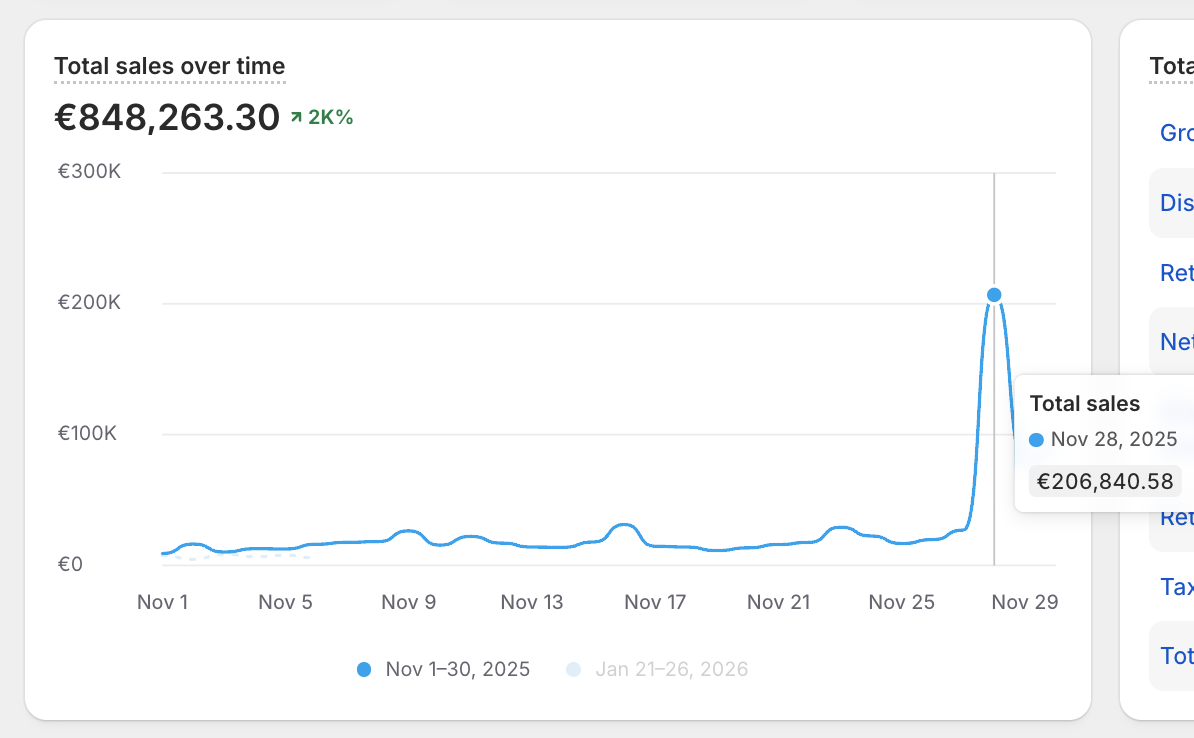Screen dimensions: 1194x738
Task: Toggle the "Nov 1–30, 2025" legend series
Action: (x=457, y=670)
